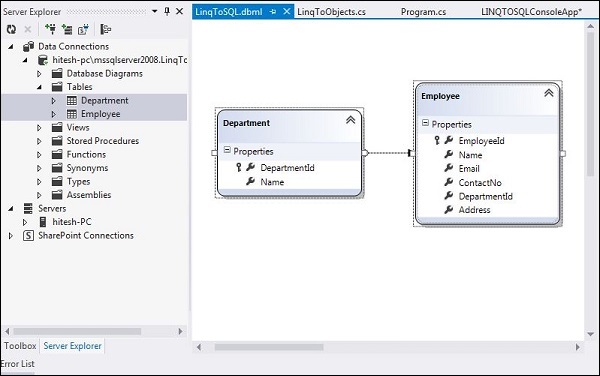Click Server Explorer horizontal scroll right arrow
The width and height of the screenshot is (600, 376).
(x=180, y=331)
